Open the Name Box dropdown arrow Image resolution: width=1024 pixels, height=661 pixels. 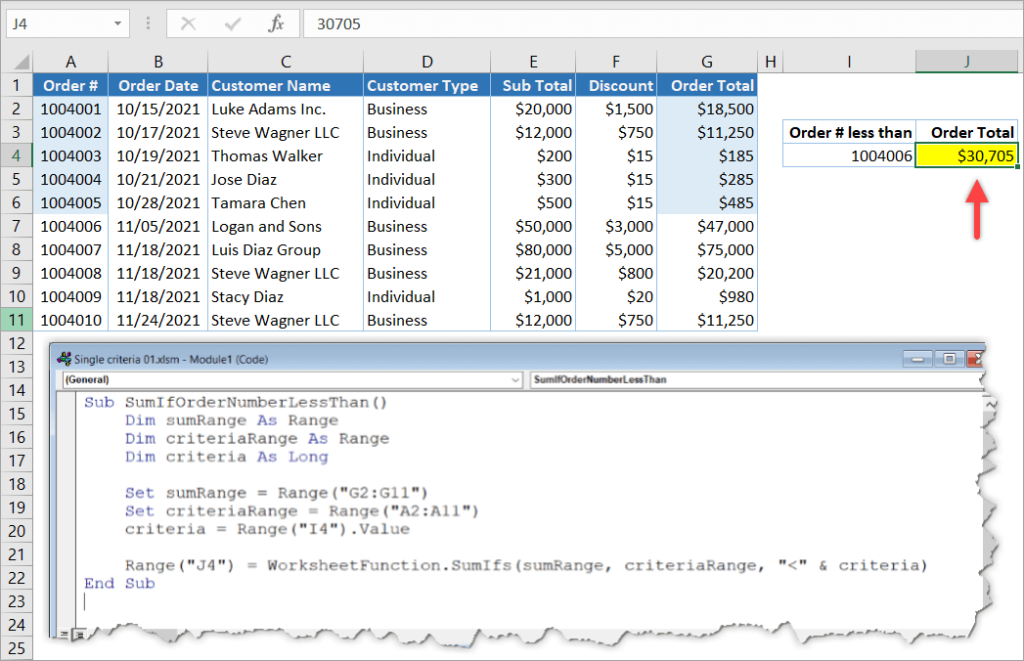(118, 24)
